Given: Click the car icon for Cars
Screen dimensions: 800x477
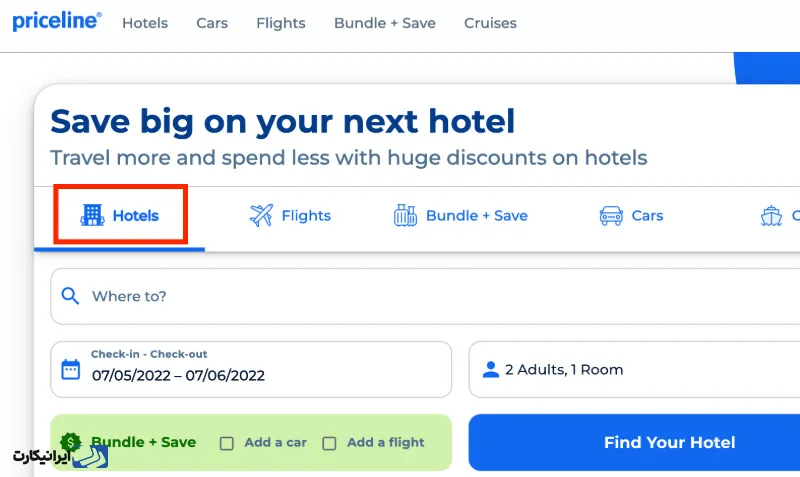Looking at the screenshot, I should click(x=611, y=215).
